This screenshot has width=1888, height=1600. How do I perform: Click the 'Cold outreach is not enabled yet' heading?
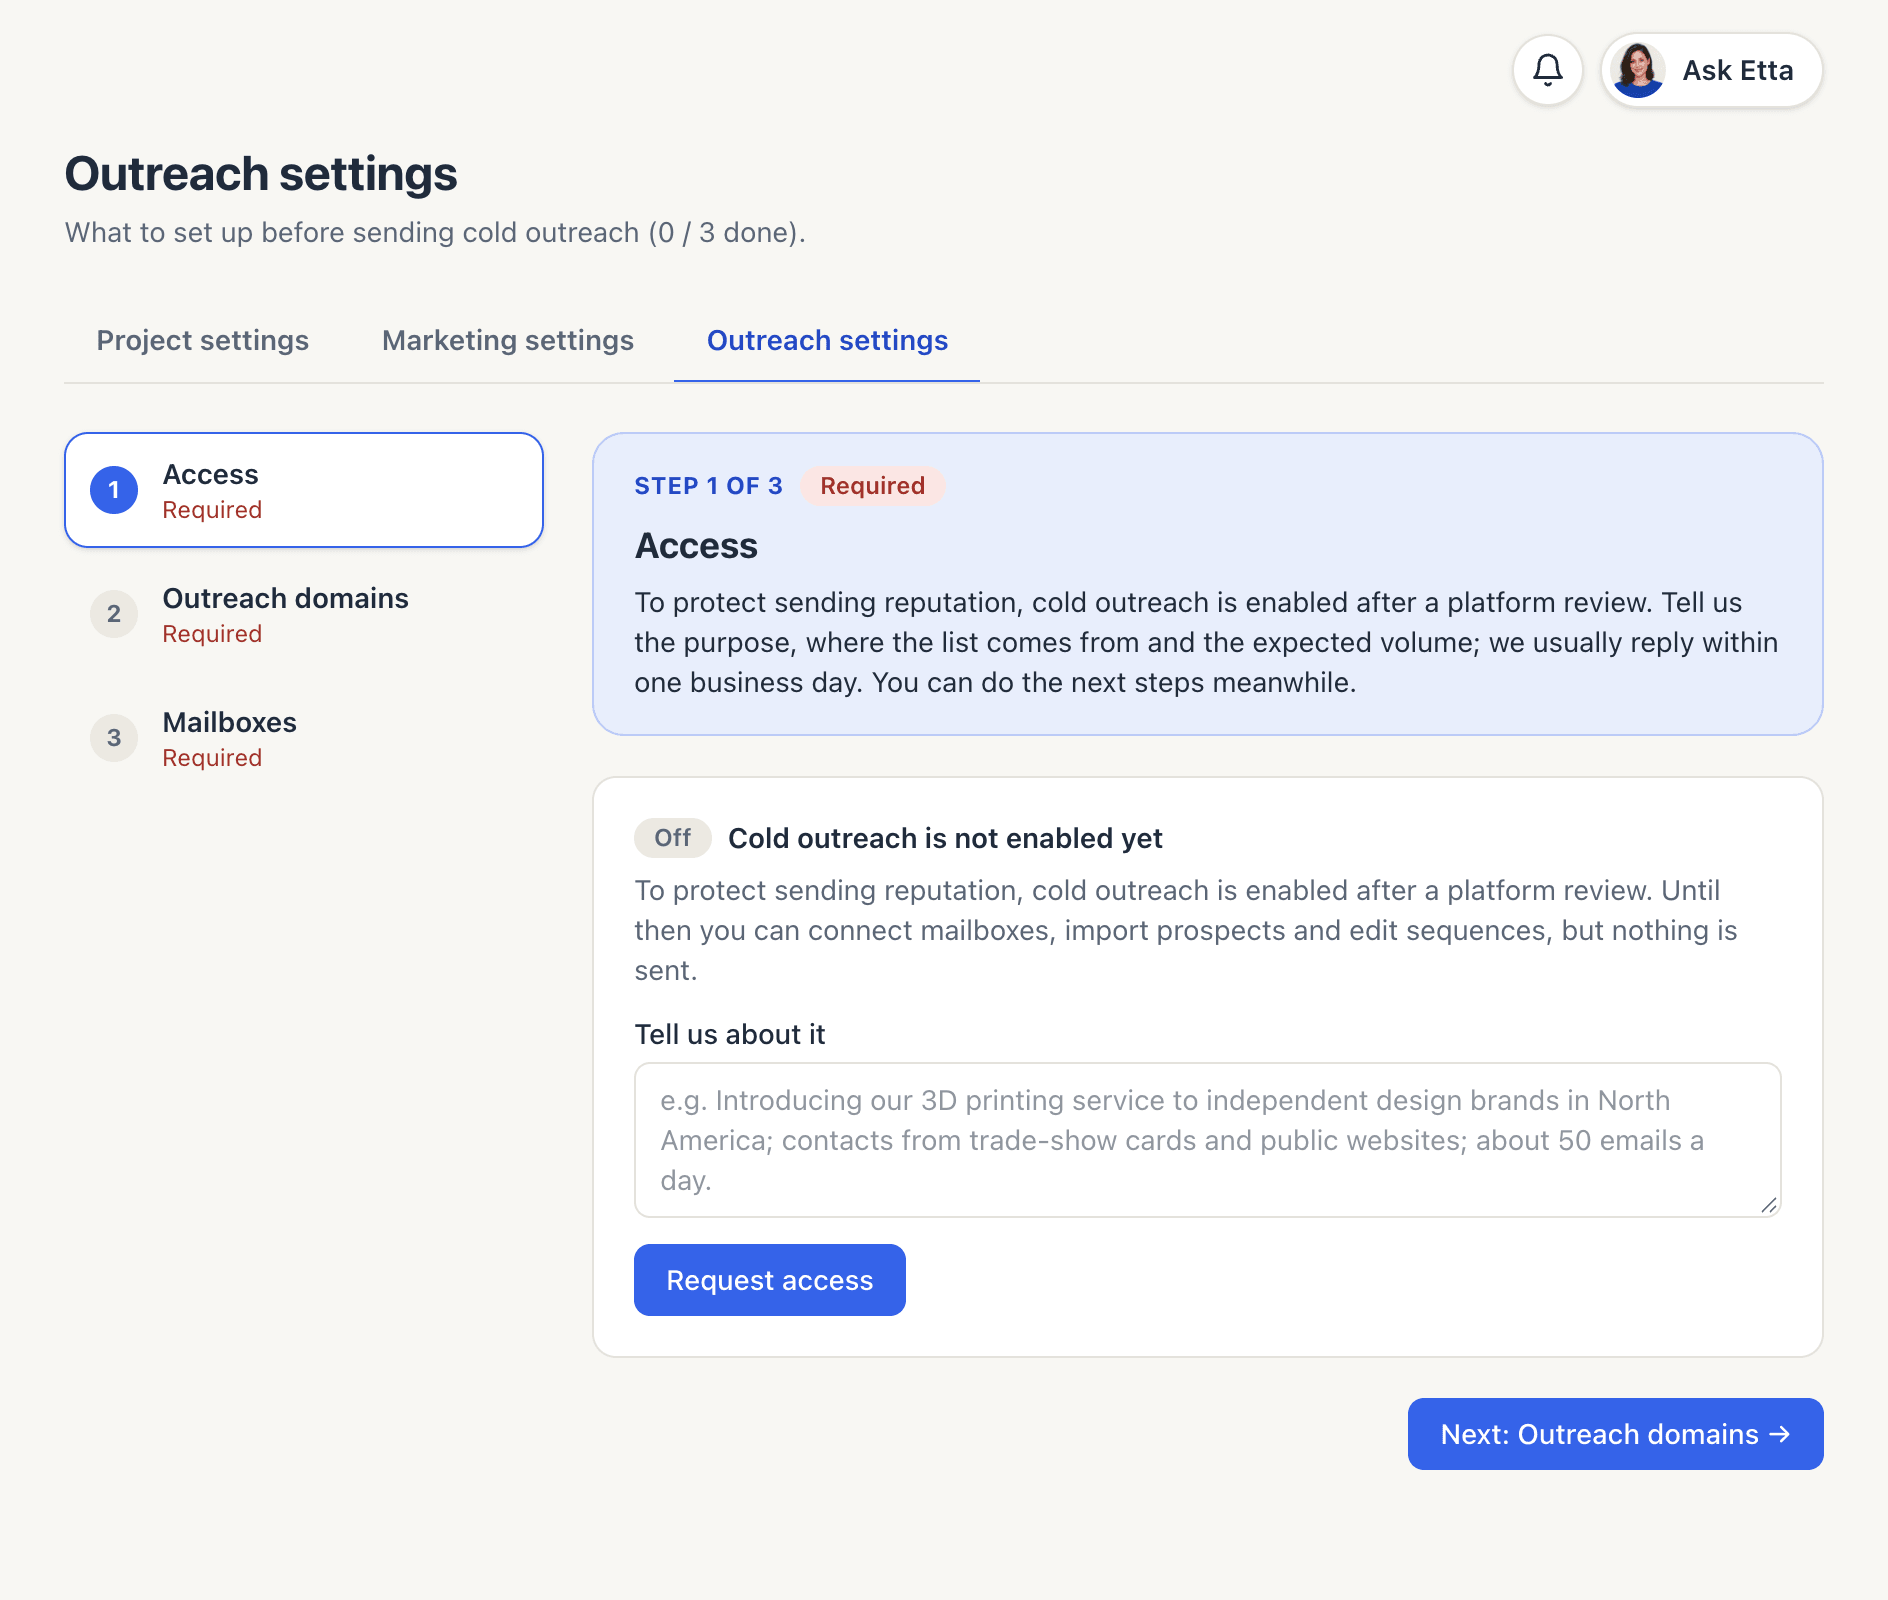(945, 838)
